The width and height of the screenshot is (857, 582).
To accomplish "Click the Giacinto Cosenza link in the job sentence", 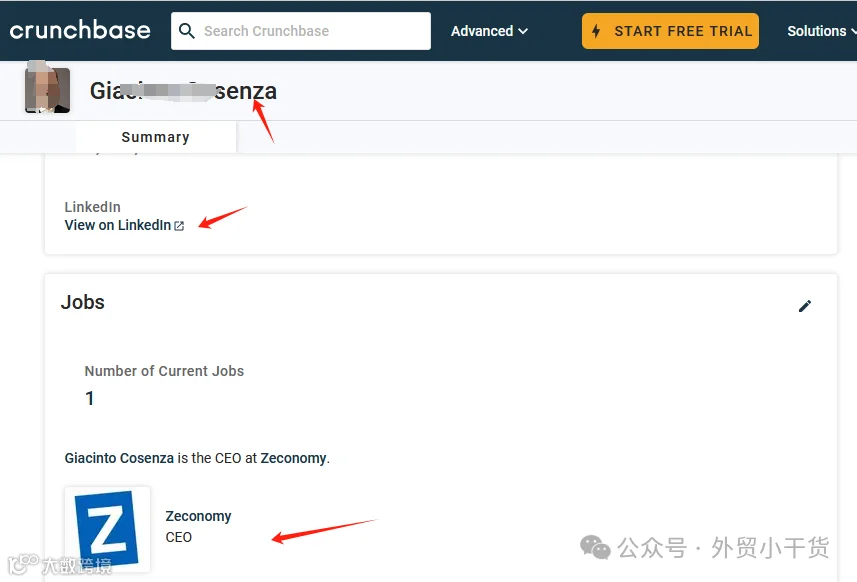I will coord(119,458).
